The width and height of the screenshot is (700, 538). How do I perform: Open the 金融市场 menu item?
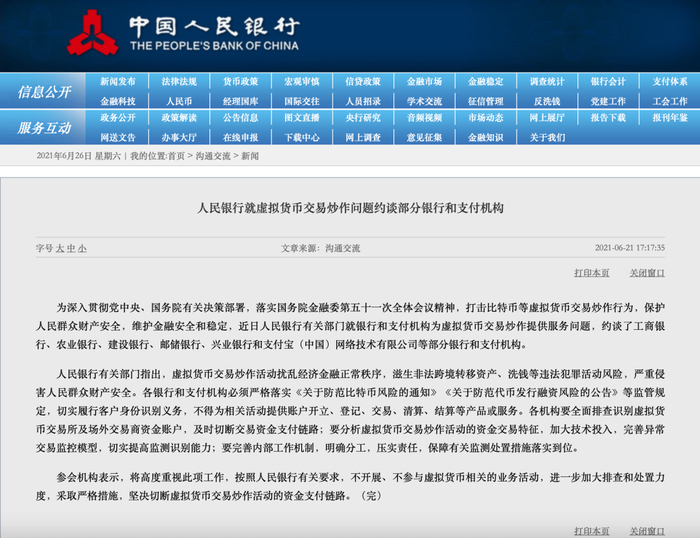click(425, 81)
